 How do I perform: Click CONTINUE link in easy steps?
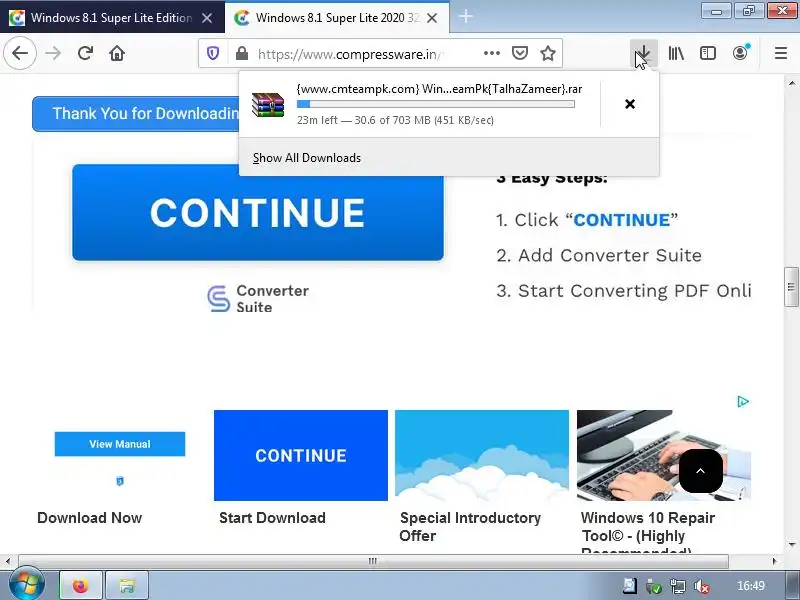(x=621, y=220)
